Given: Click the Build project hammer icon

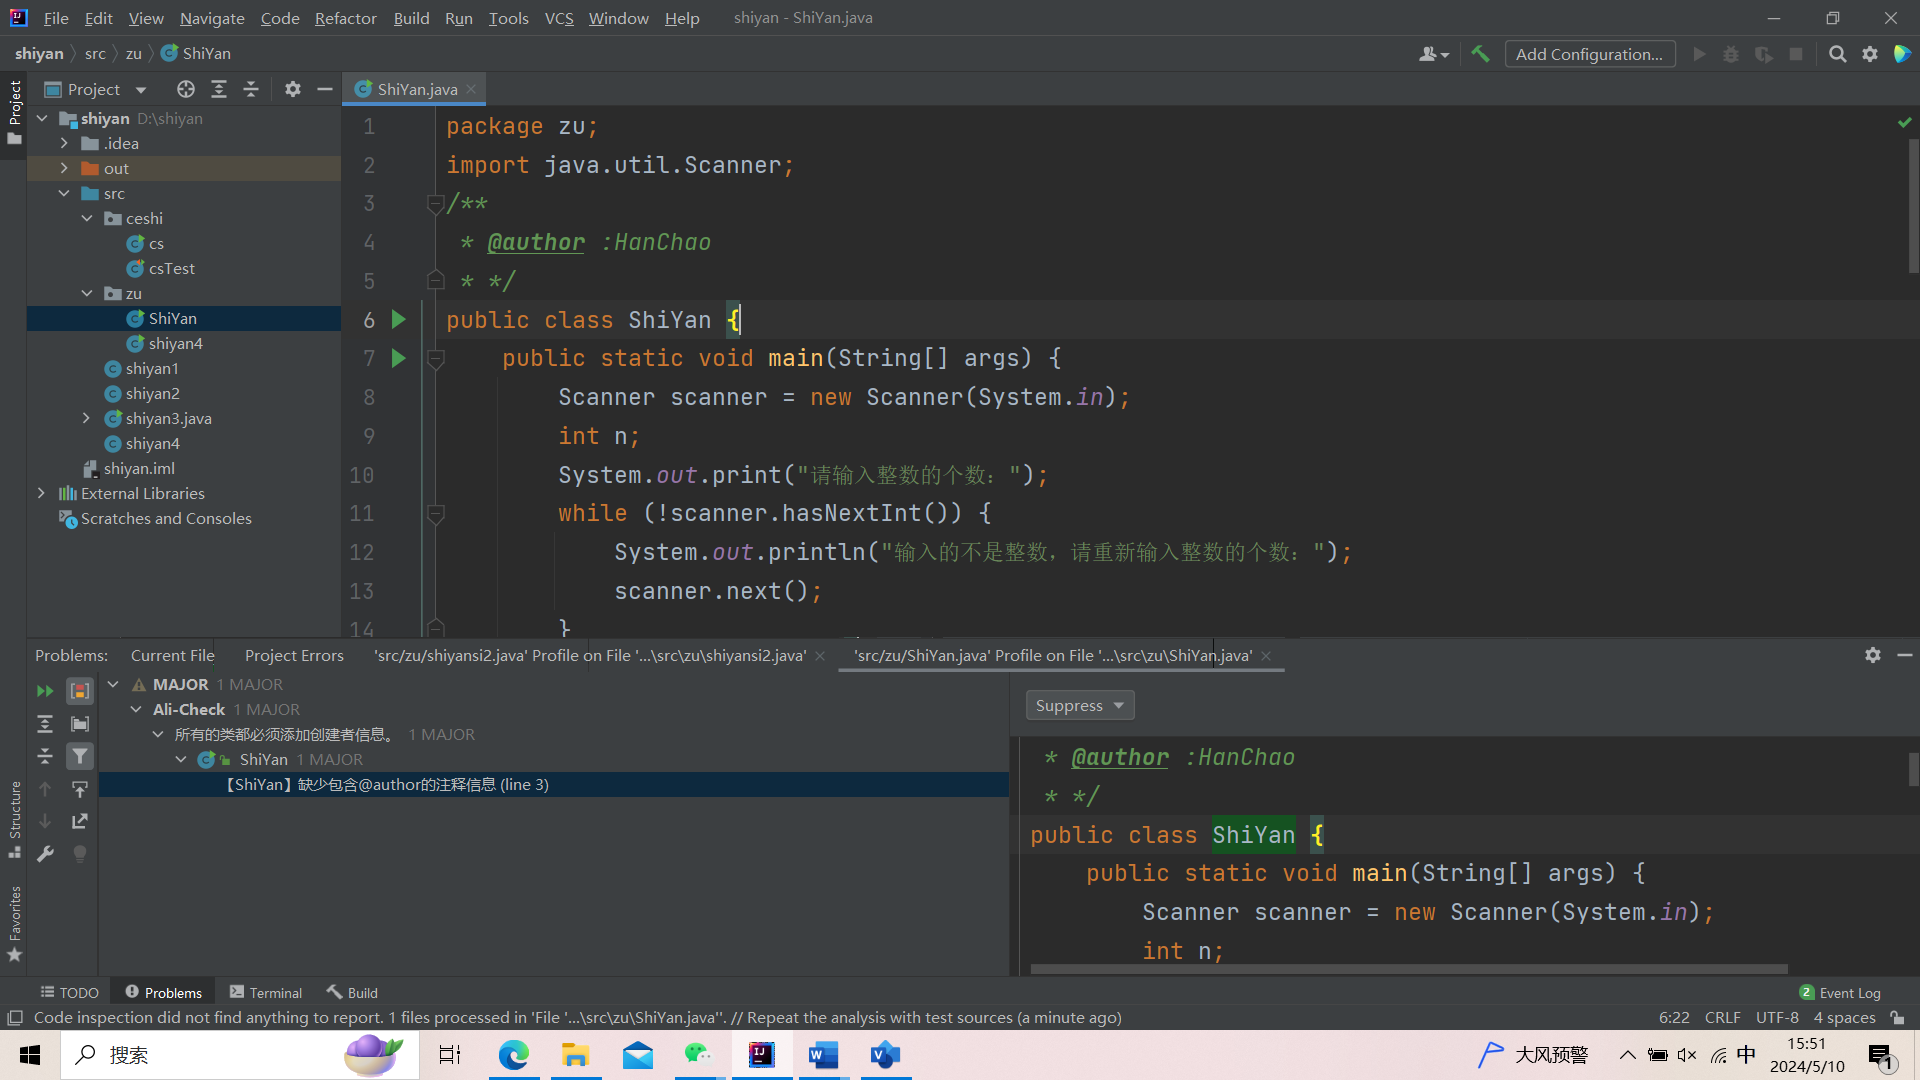Looking at the screenshot, I should 1480,54.
